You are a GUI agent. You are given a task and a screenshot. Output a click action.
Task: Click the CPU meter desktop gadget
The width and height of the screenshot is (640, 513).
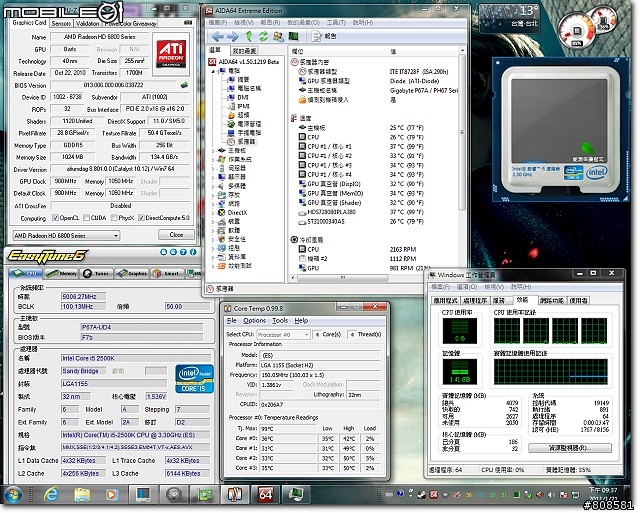click(x=586, y=27)
